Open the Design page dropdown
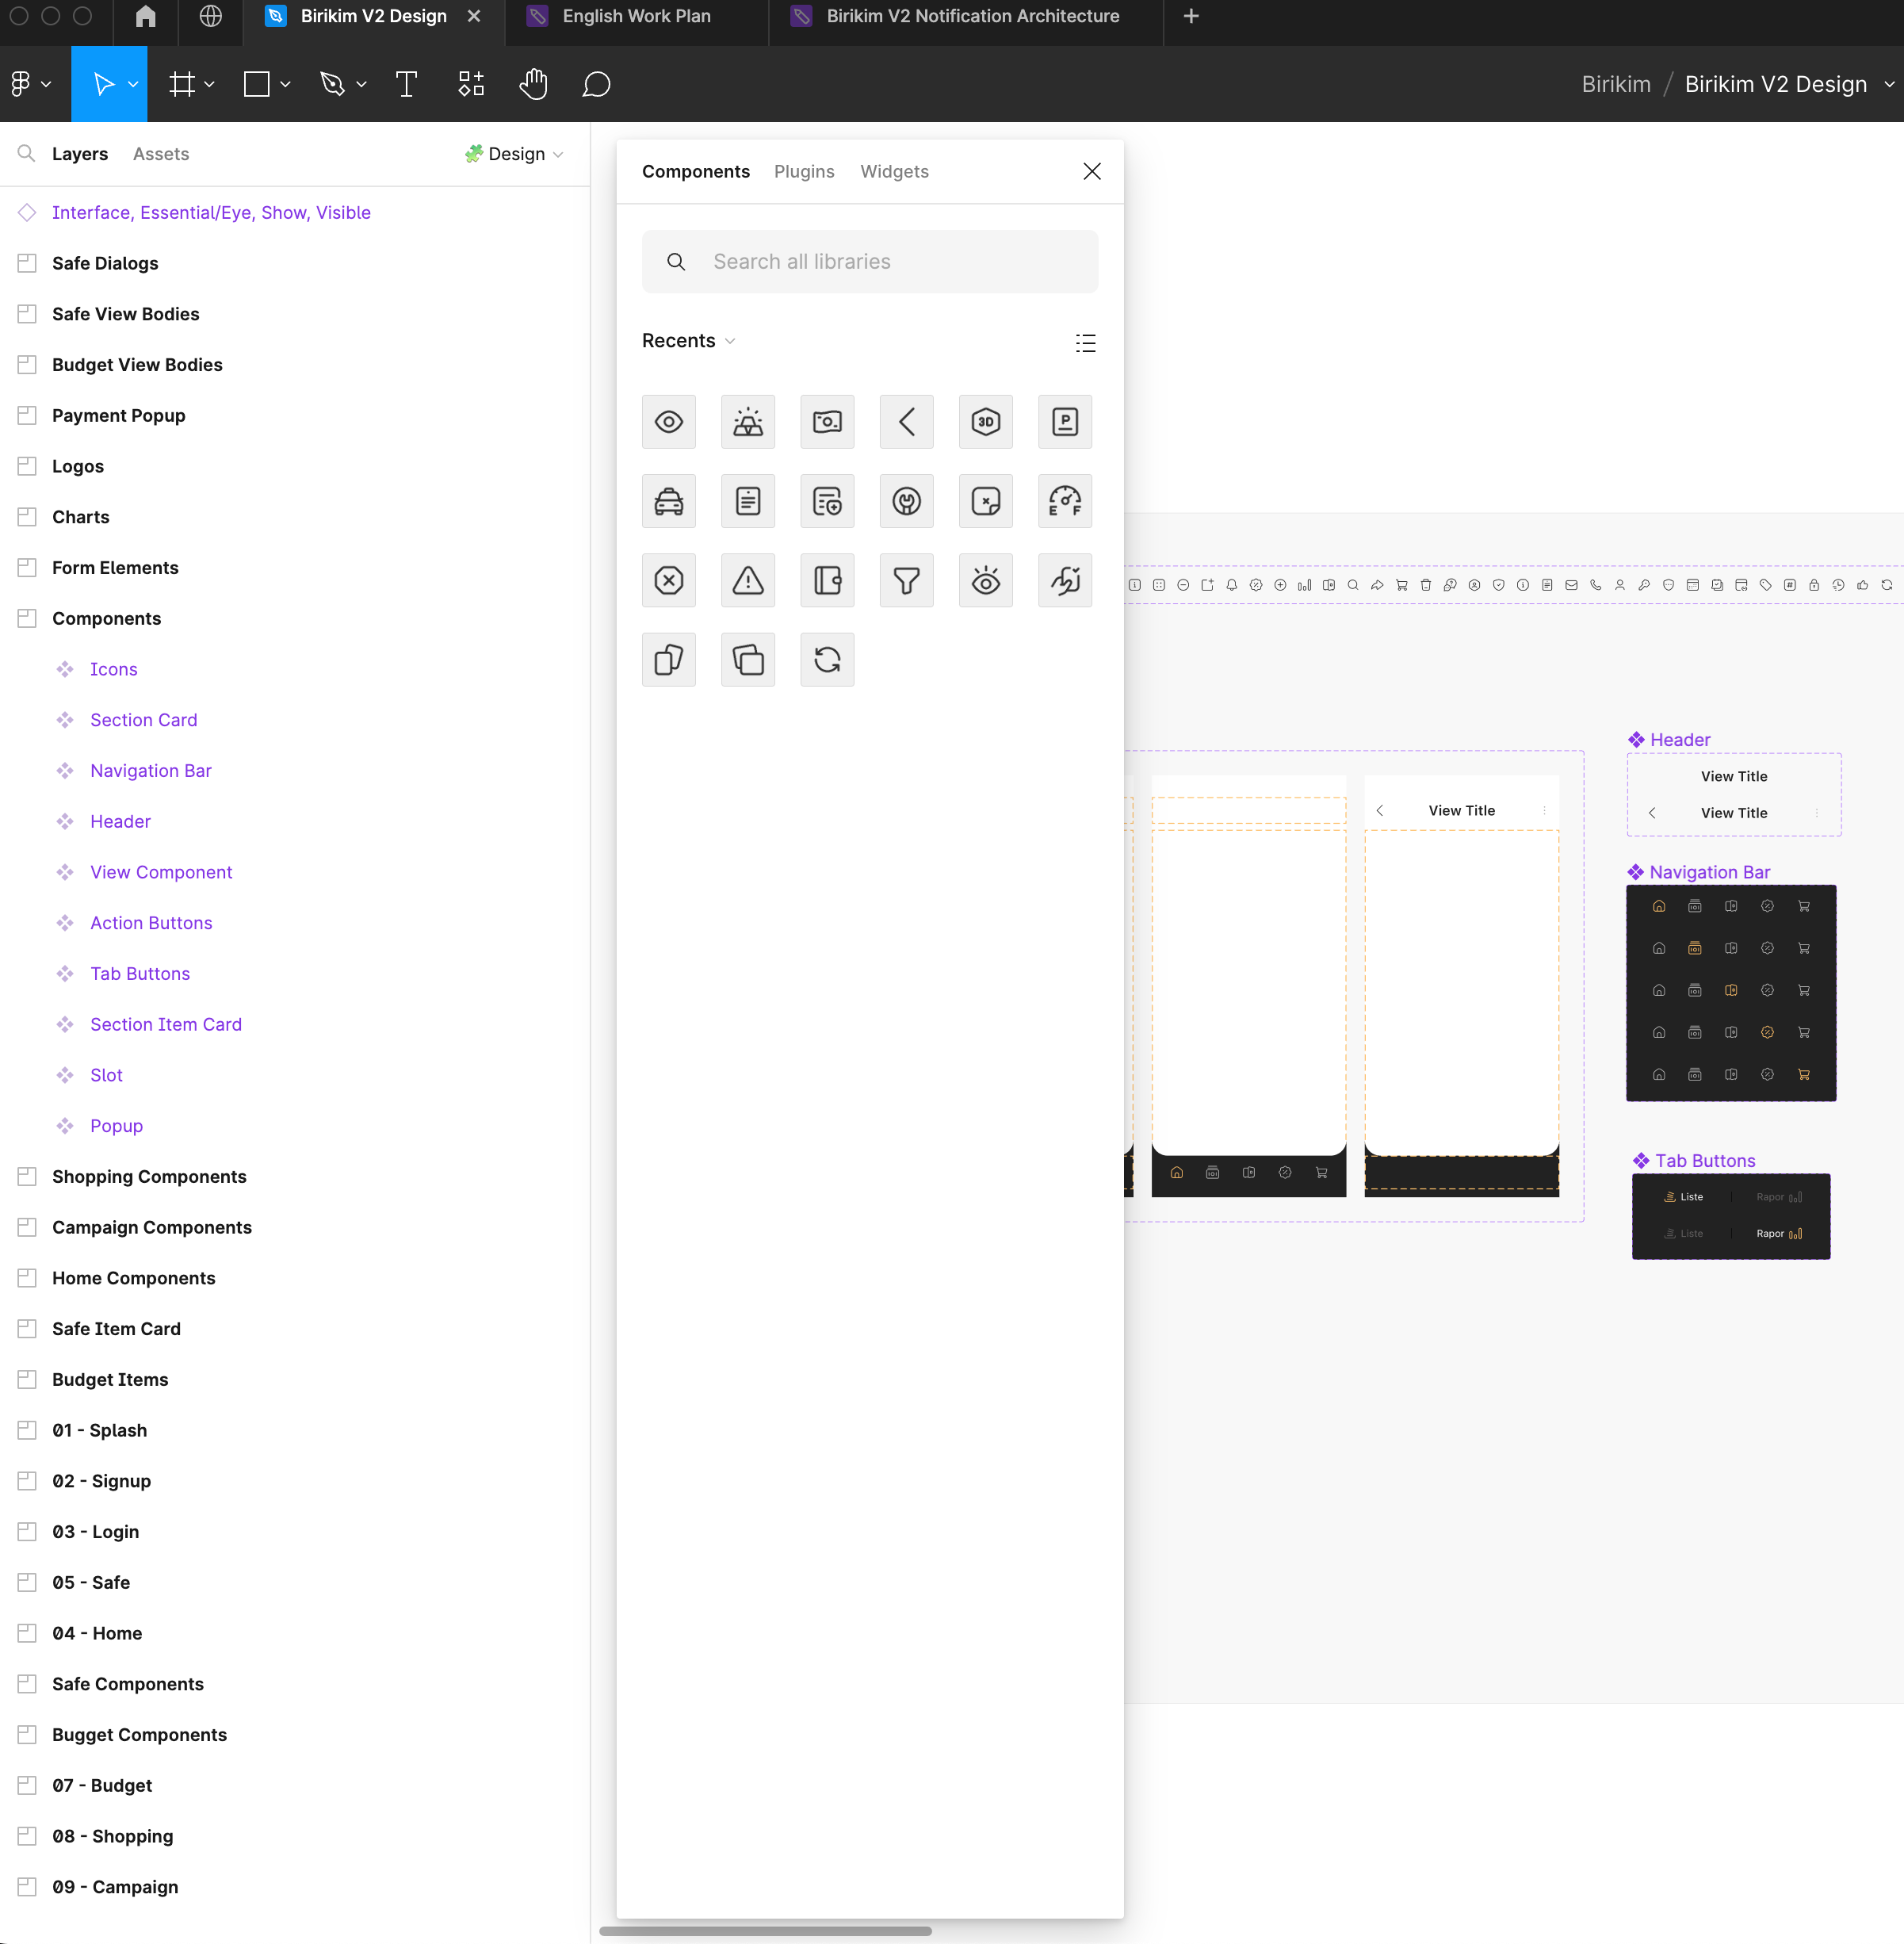1904x1944 pixels. pyautogui.click(x=514, y=153)
